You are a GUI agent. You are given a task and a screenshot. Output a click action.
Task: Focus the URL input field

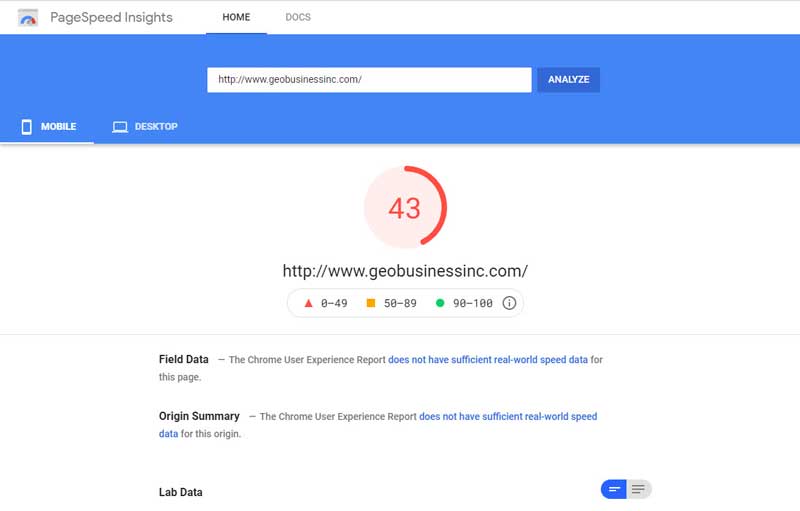click(x=369, y=80)
